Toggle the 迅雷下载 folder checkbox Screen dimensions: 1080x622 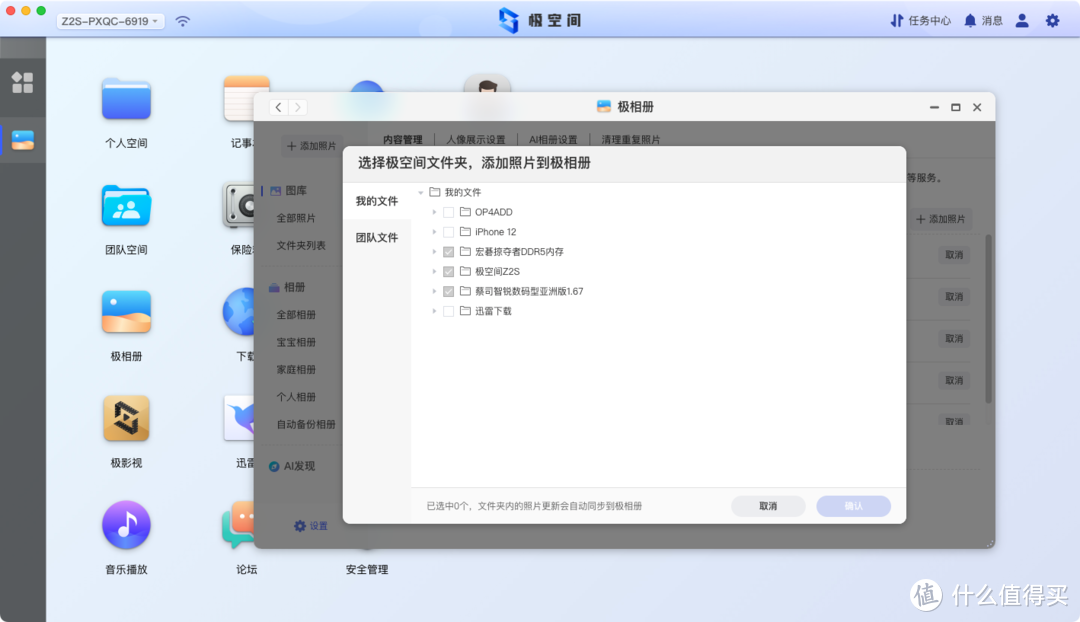pyautogui.click(x=448, y=310)
